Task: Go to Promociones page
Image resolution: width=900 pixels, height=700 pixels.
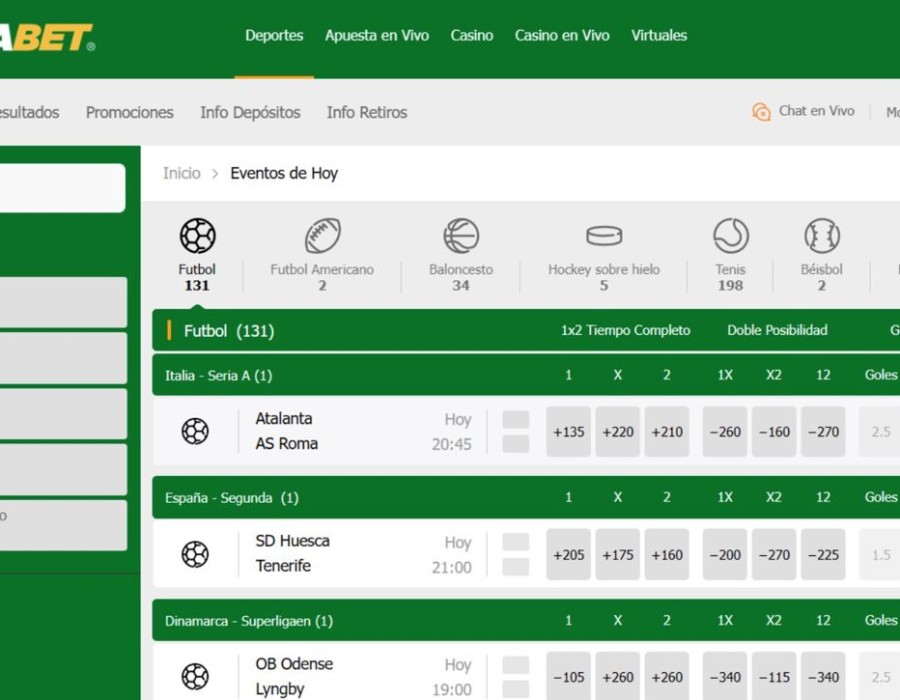Action: pyautogui.click(x=129, y=113)
